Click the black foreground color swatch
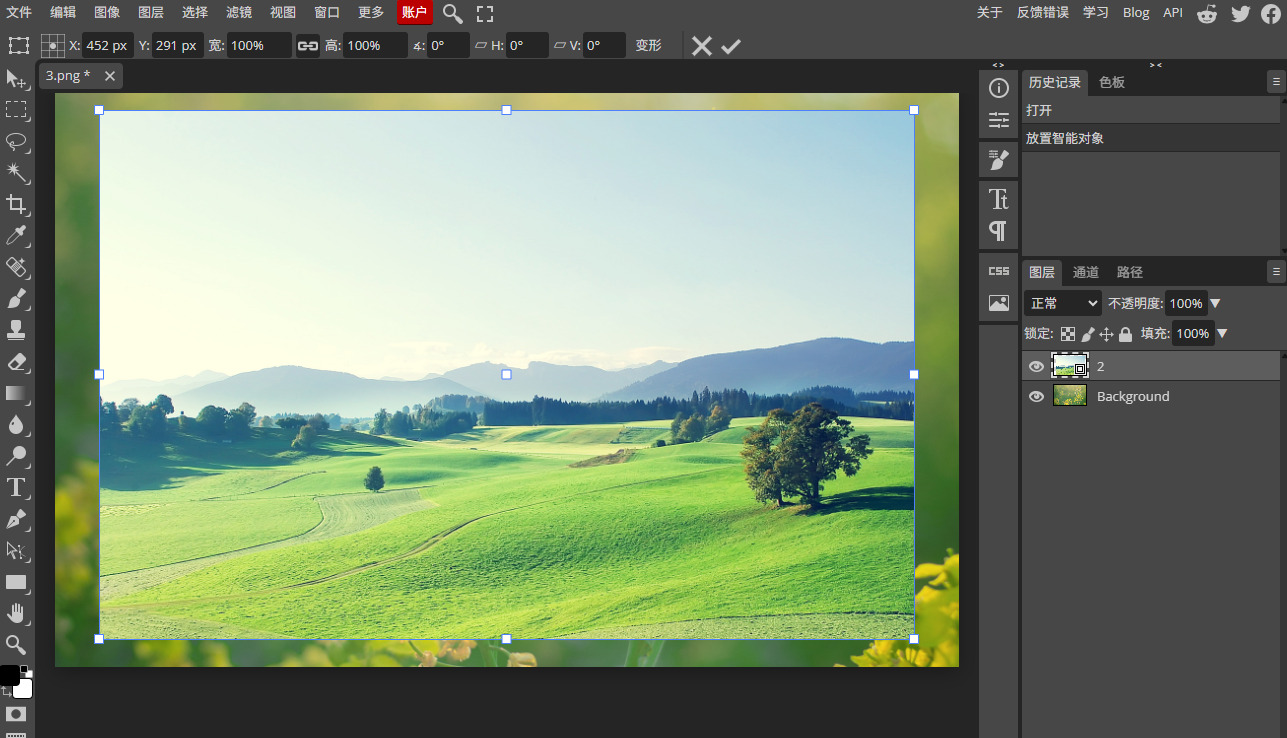Screen dimensions: 1287x738 click(9, 676)
